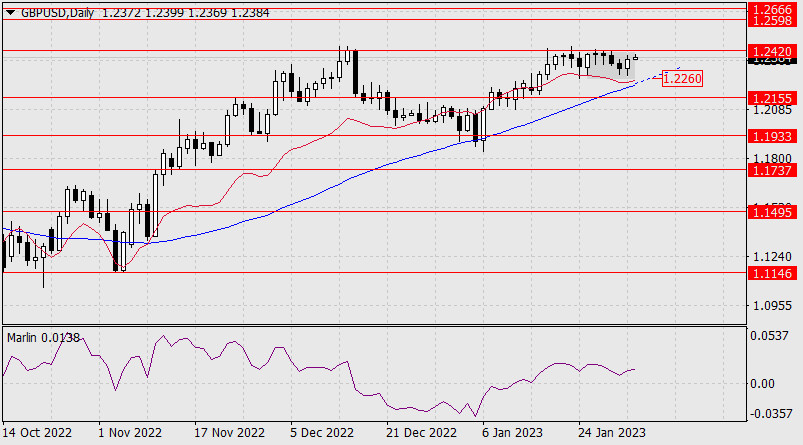This screenshot has height=445, width=803.
Task: Click the -0.0357 Marlin scale value
Action: click(x=770, y=413)
